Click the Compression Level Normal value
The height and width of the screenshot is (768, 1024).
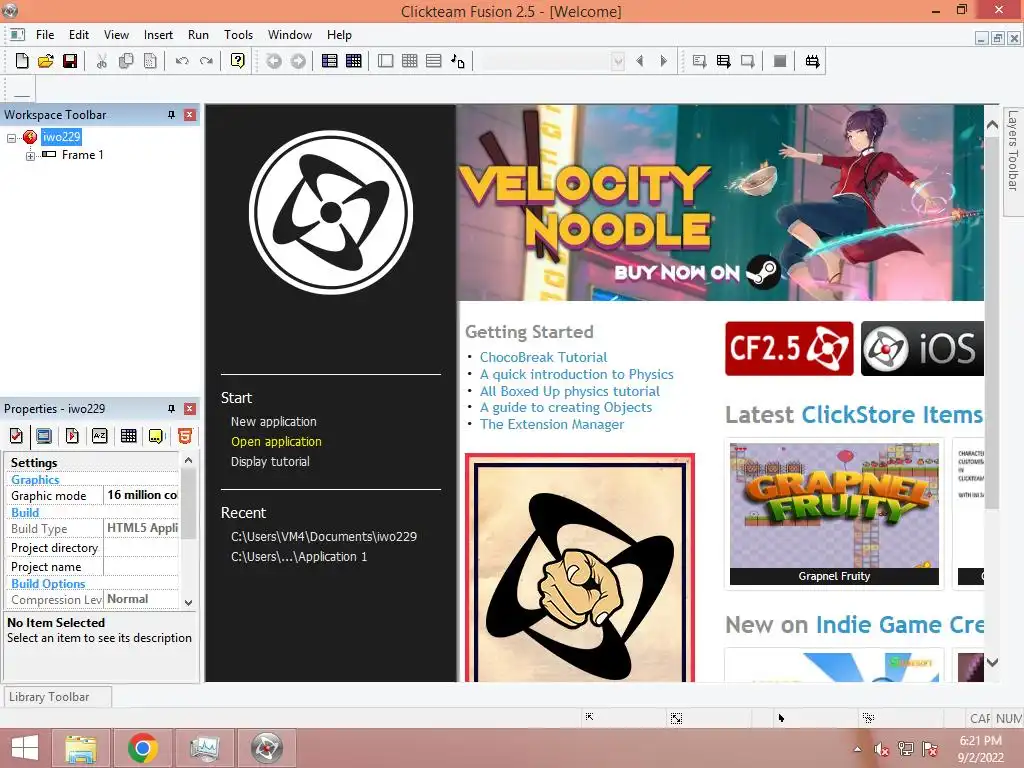point(141,599)
